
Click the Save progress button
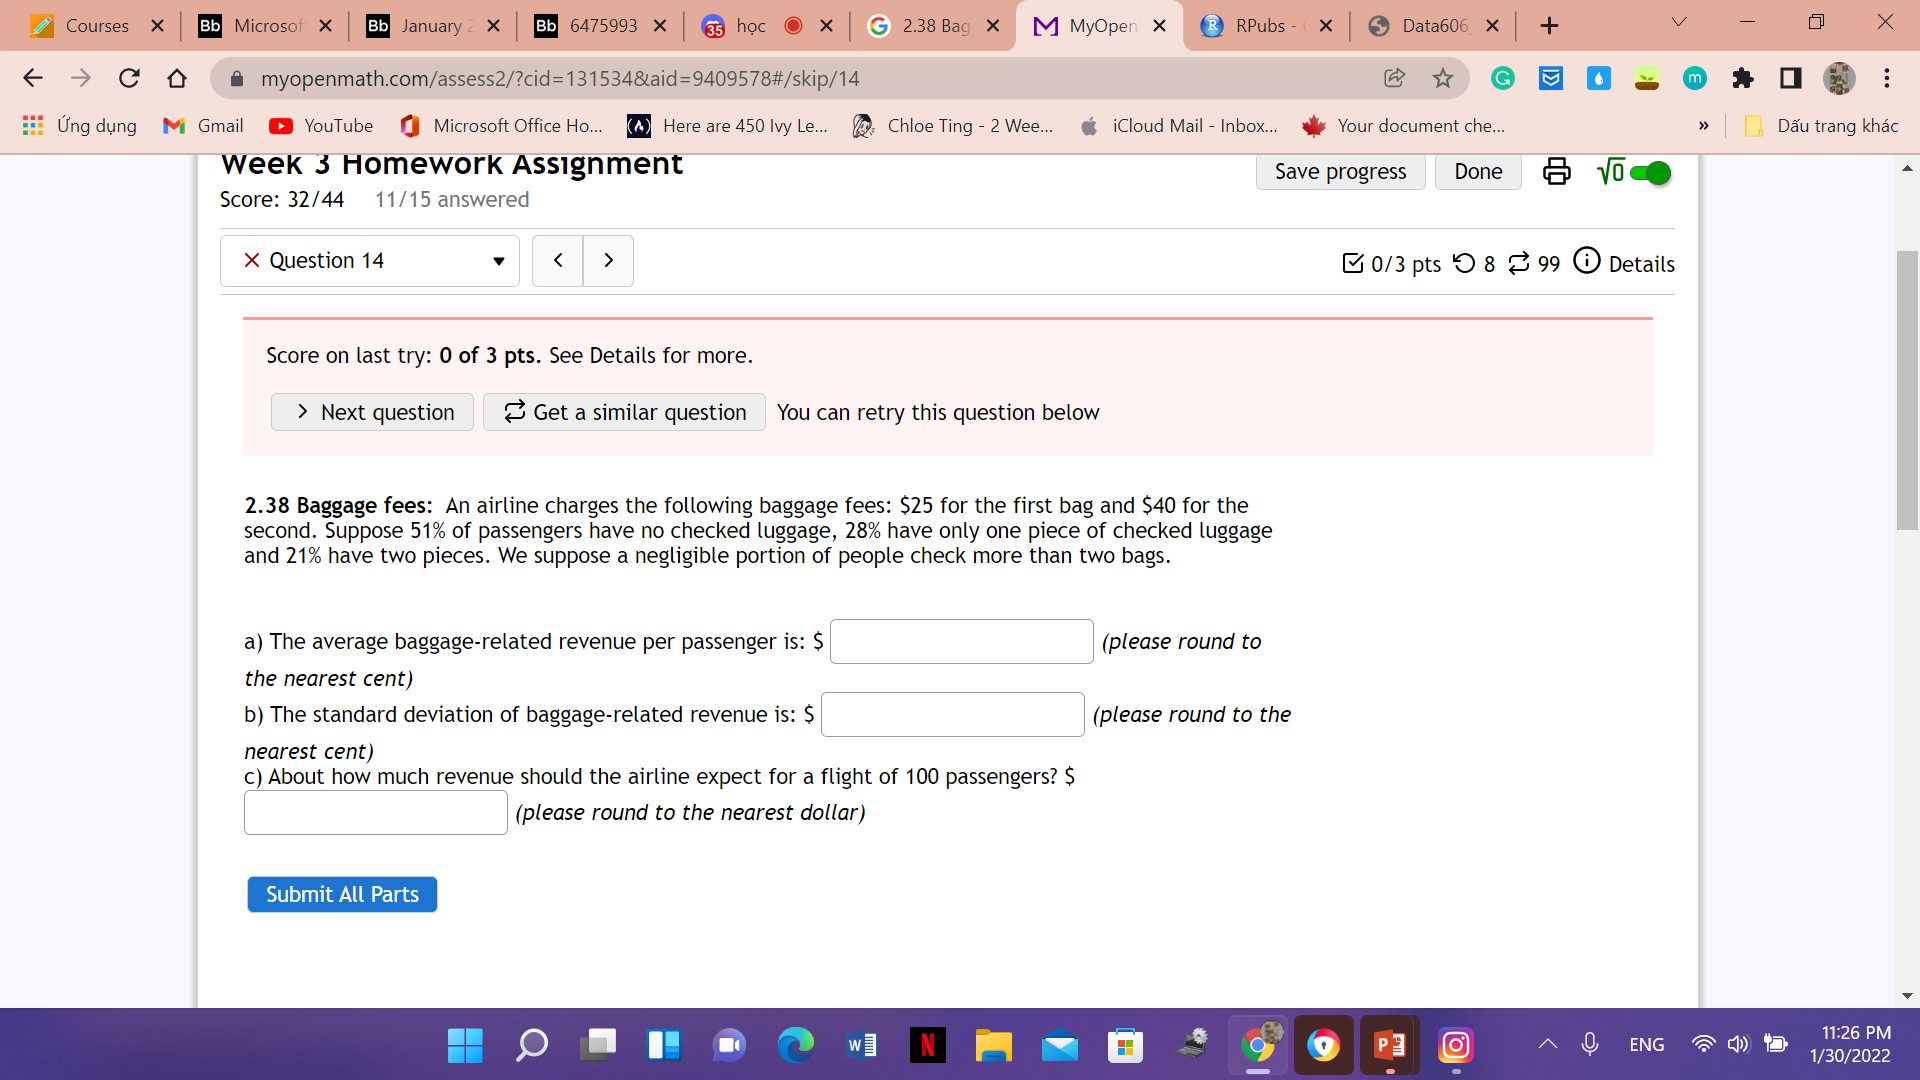[1340, 172]
